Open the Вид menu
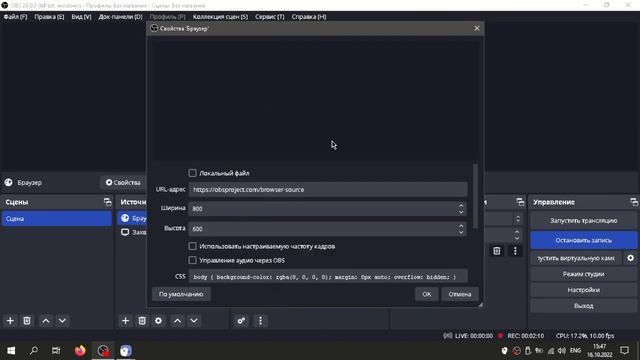640x360 pixels. (81, 17)
